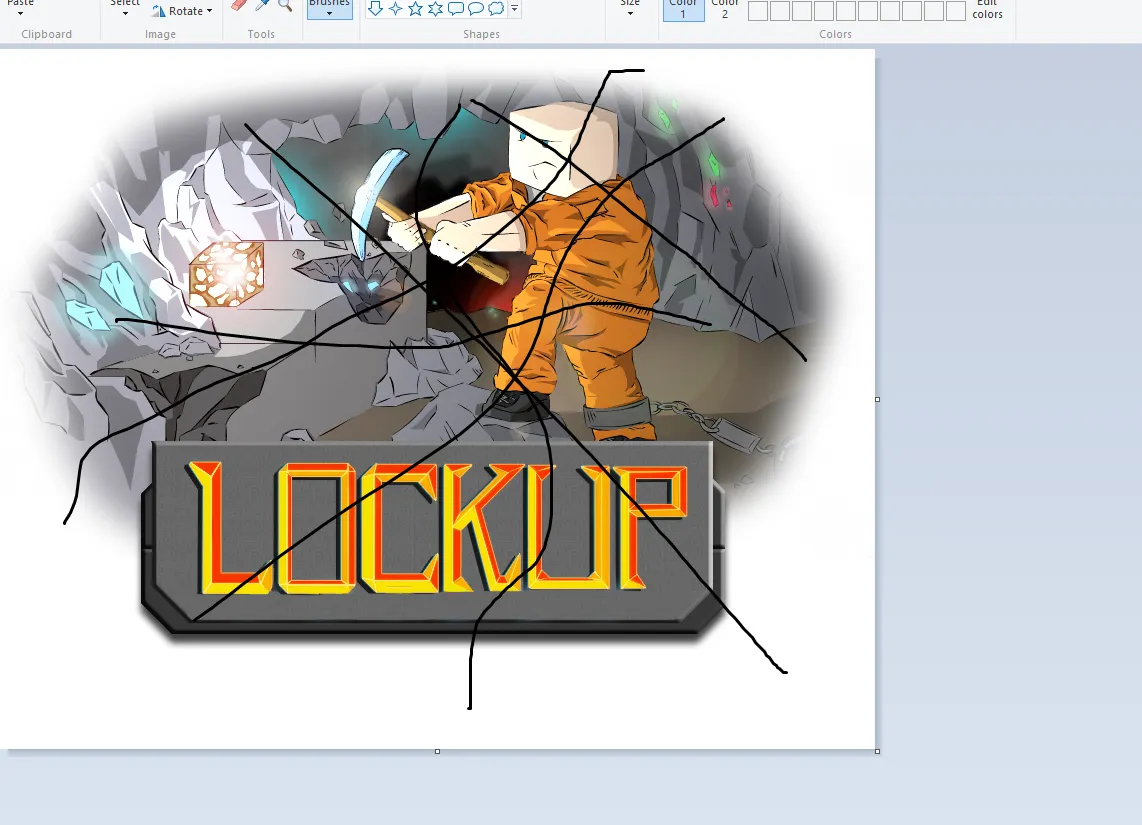Pick the Color picker eyedropper tool
Viewport: 1142px width, 825px height.
coord(262,5)
